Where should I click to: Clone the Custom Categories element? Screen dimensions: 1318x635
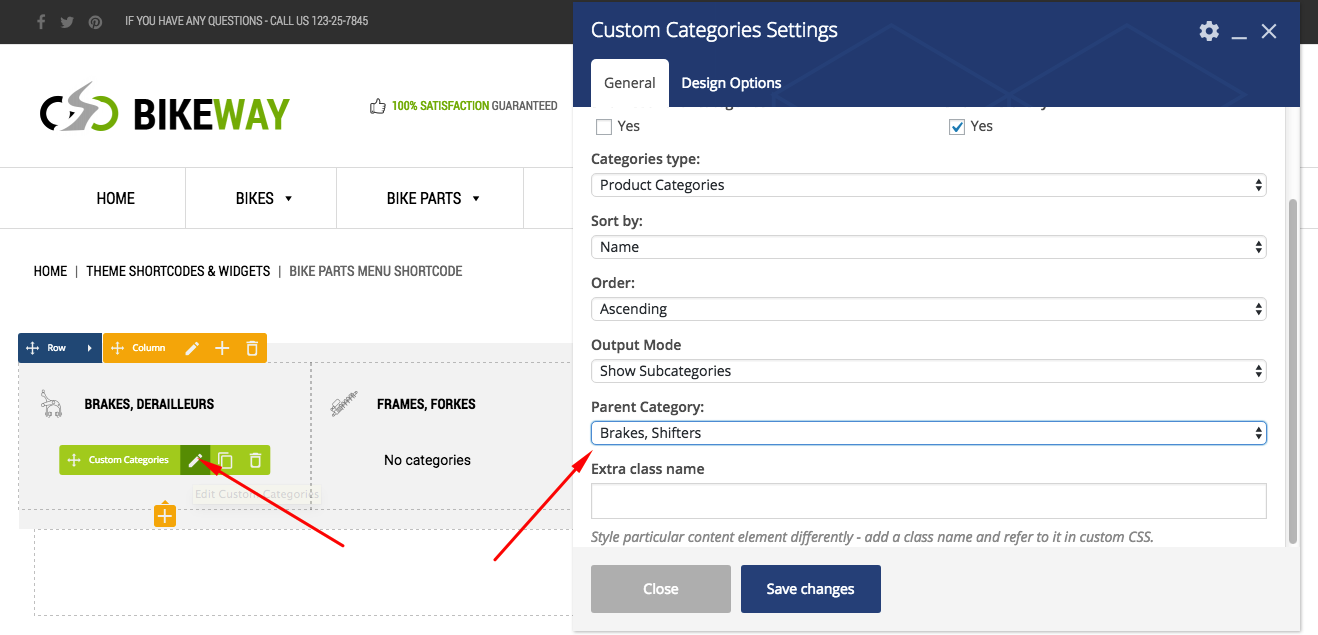(225, 460)
